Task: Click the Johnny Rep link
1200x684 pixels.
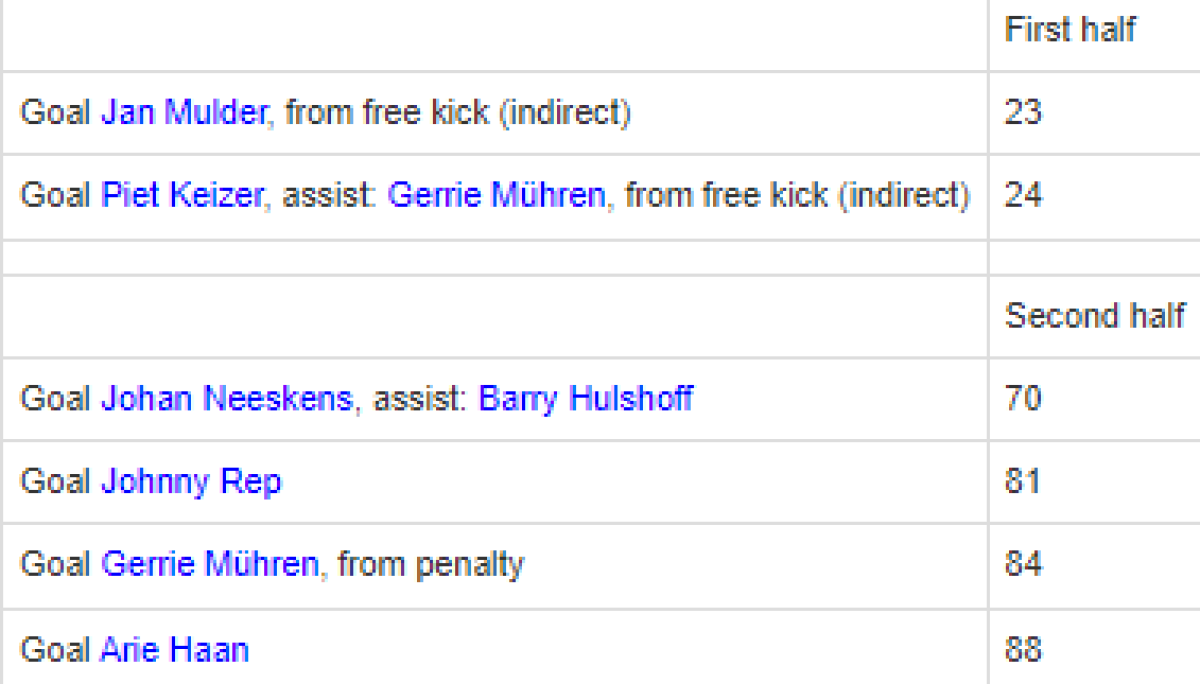Action: (191, 482)
